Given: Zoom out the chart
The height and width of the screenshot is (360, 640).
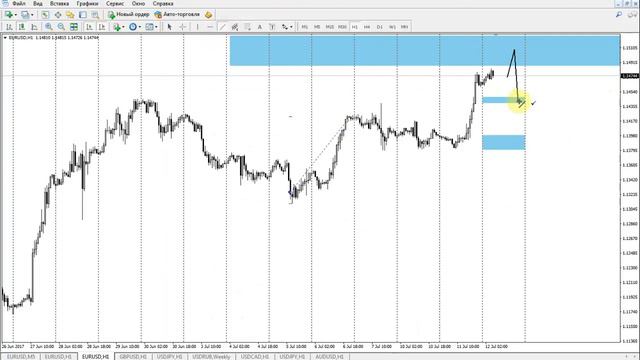Looking at the screenshot, I should coord(61,27).
